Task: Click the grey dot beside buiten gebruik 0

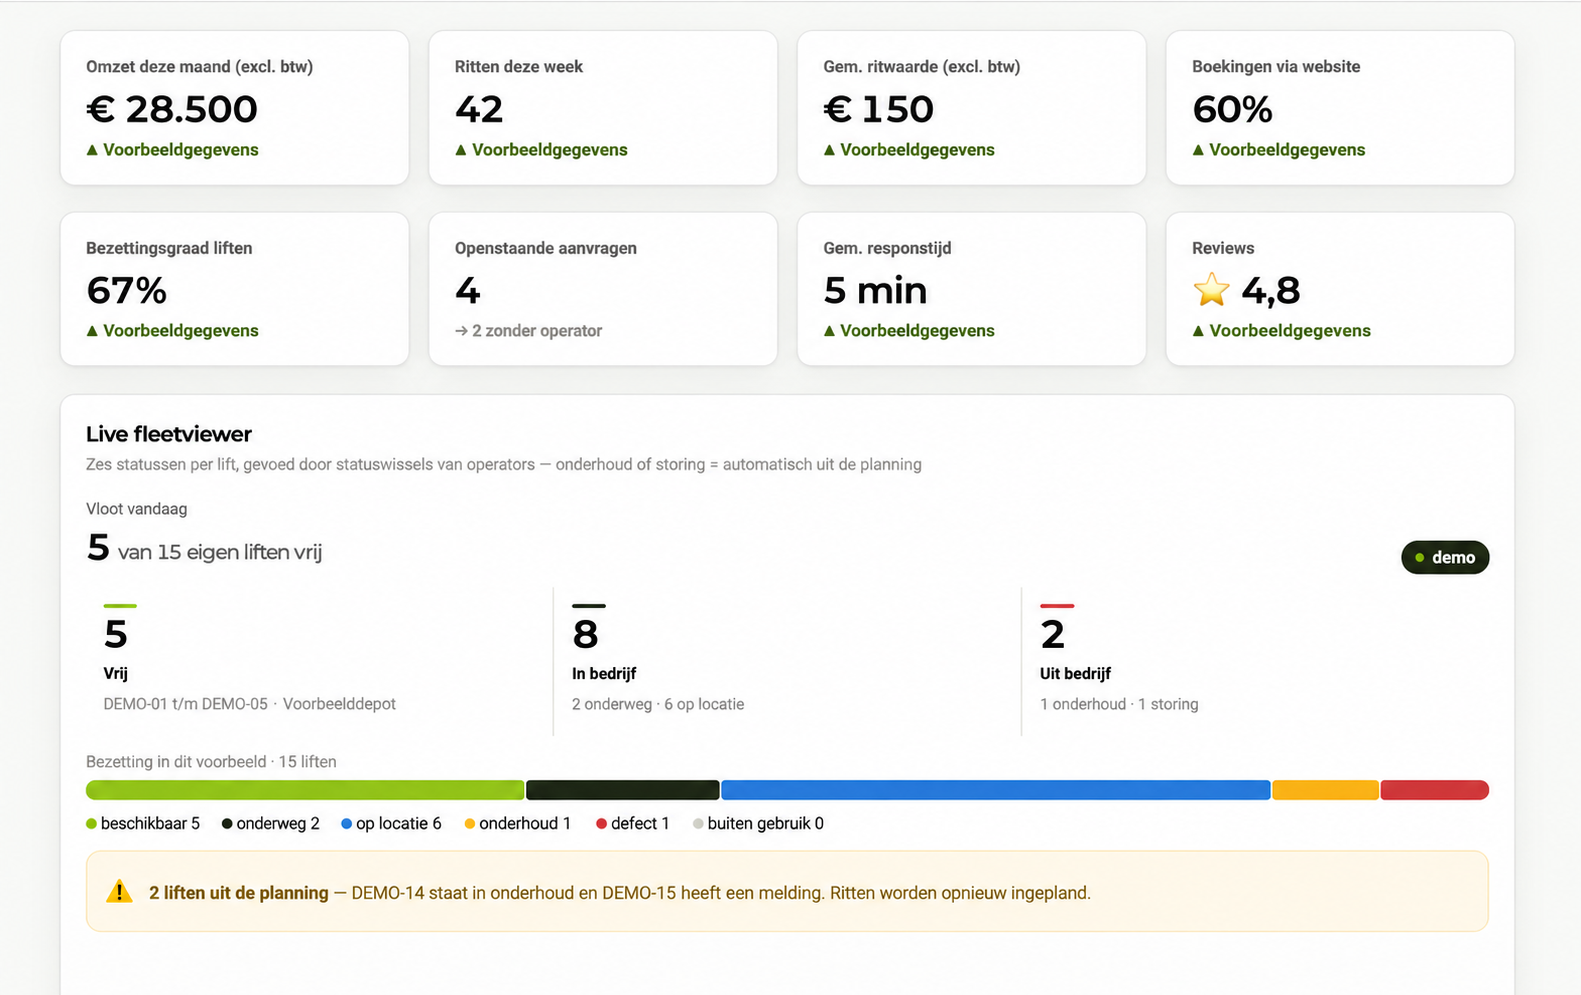Action: click(698, 824)
